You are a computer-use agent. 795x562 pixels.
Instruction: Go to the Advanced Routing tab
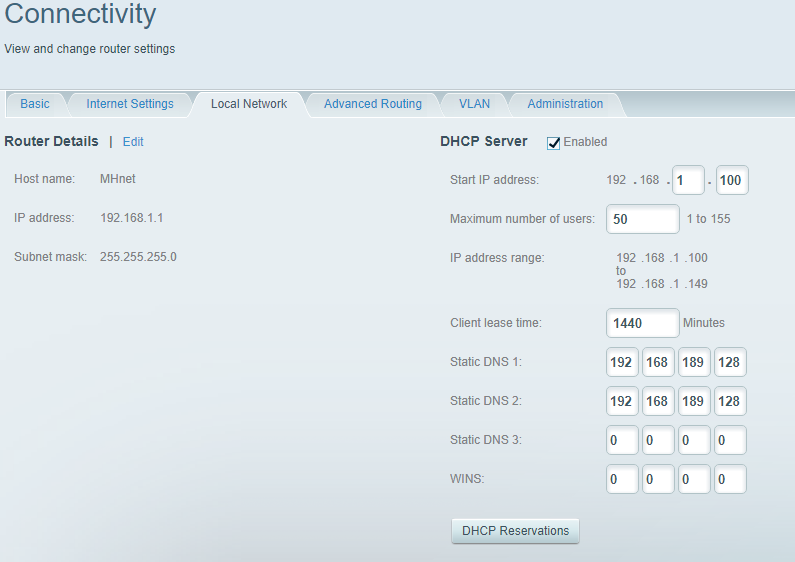pyautogui.click(x=373, y=104)
